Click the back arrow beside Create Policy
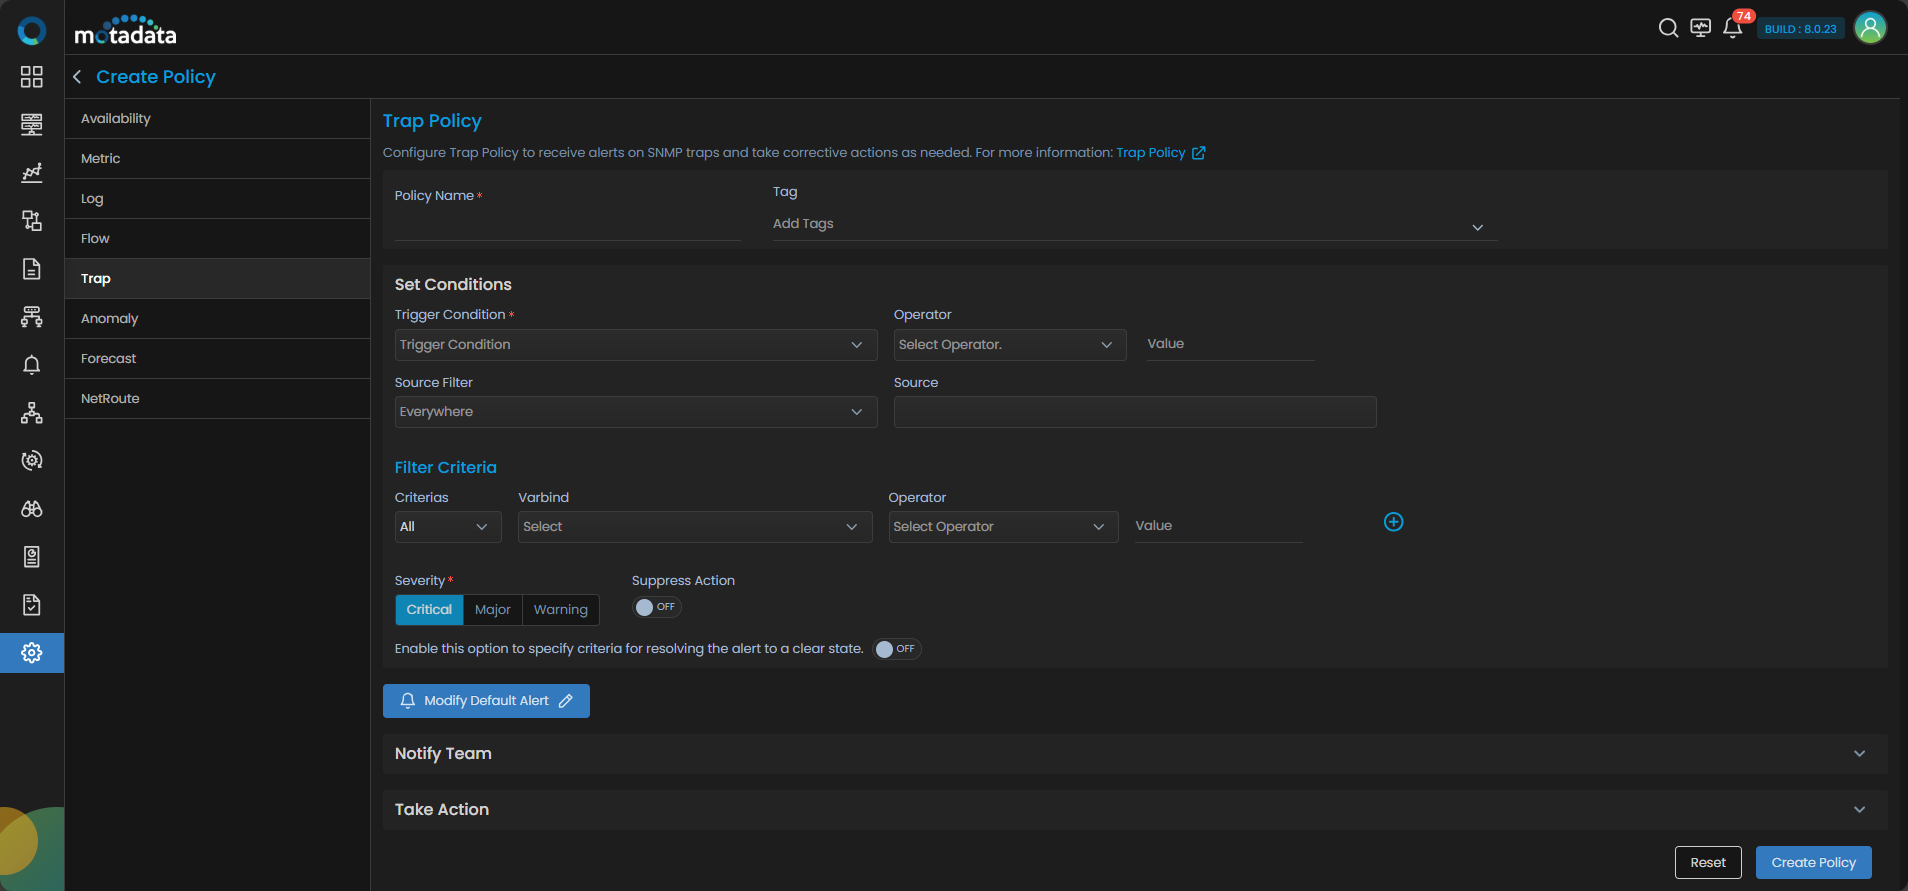The width and height of the screenshot is (1908, 891). (77, 77)
